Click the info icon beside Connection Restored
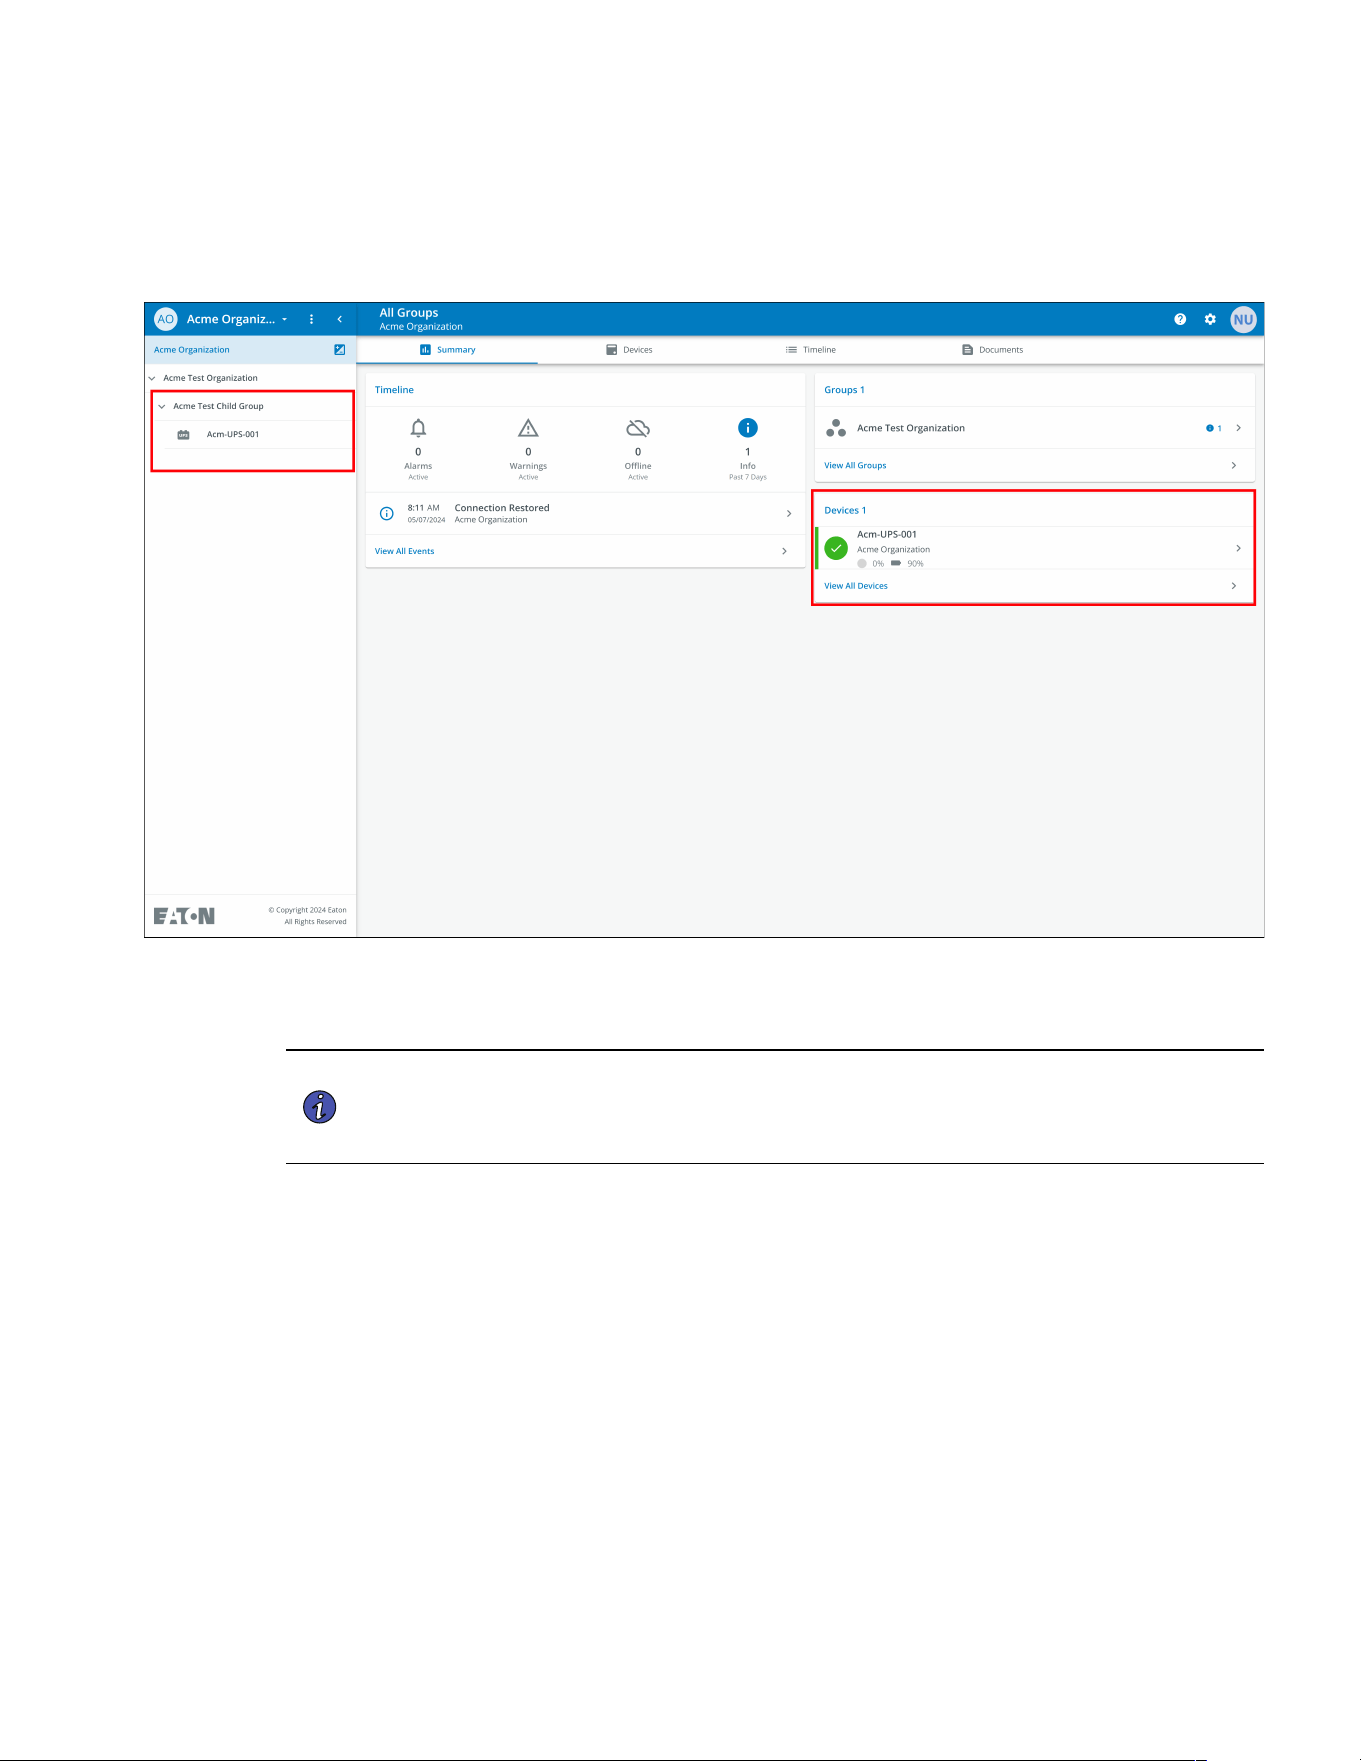This screenshot has width=1361, height=1761. coord(387,513)
